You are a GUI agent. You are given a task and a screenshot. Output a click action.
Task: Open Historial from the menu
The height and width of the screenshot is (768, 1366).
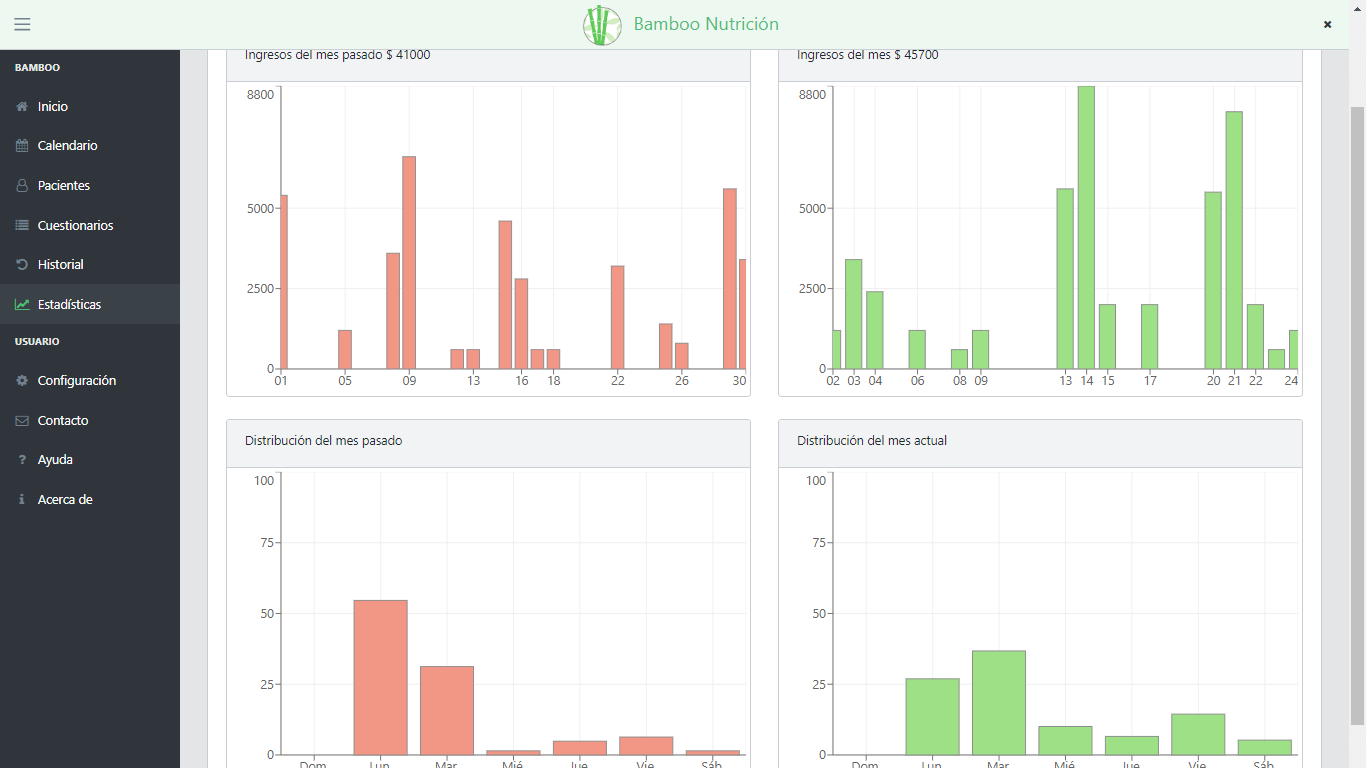90,265
